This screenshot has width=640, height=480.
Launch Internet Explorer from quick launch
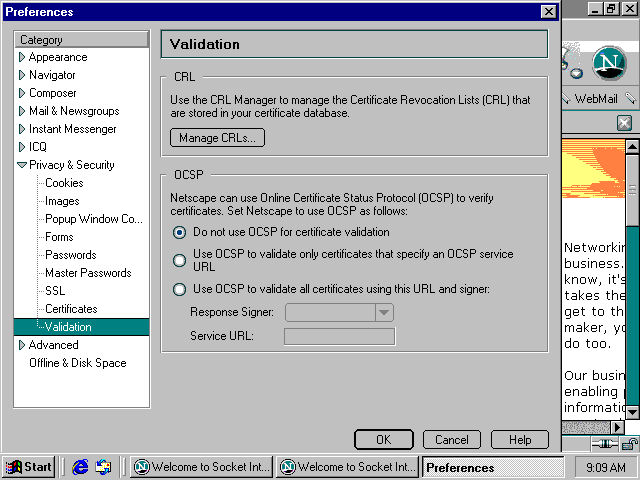(80, 467)
